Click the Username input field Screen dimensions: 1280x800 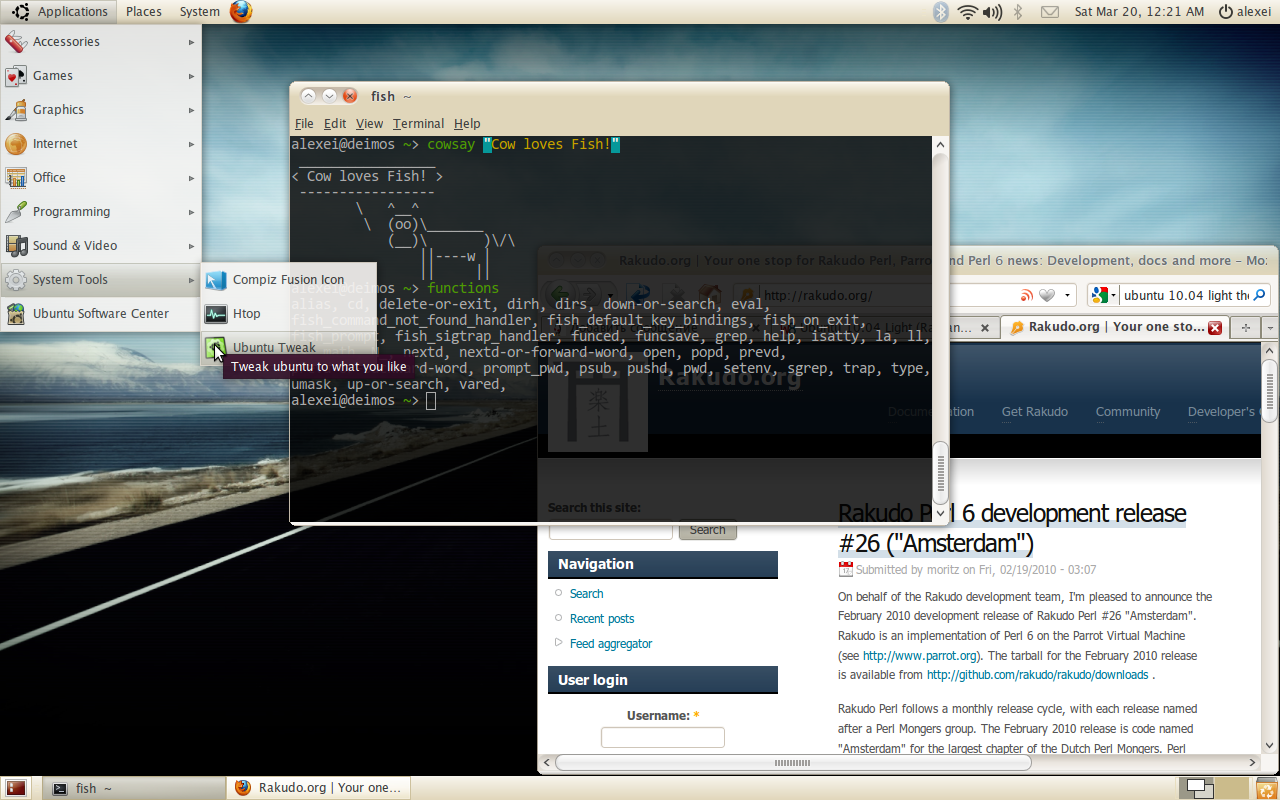pyautogui.click(x=662, y=738)
